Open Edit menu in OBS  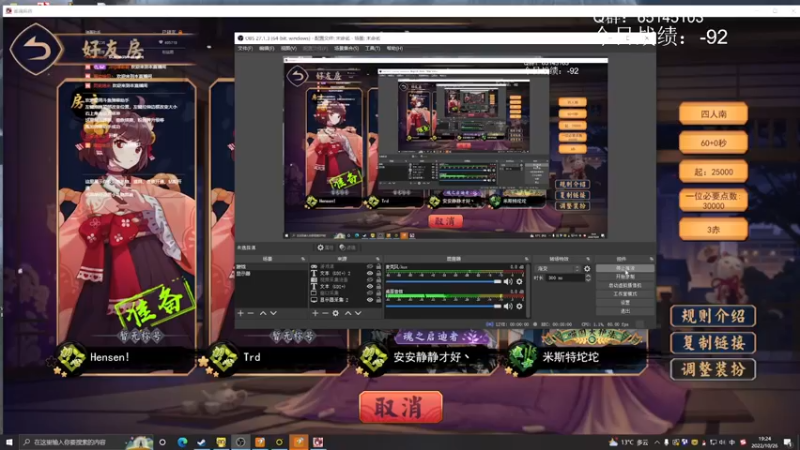[266, 48]
